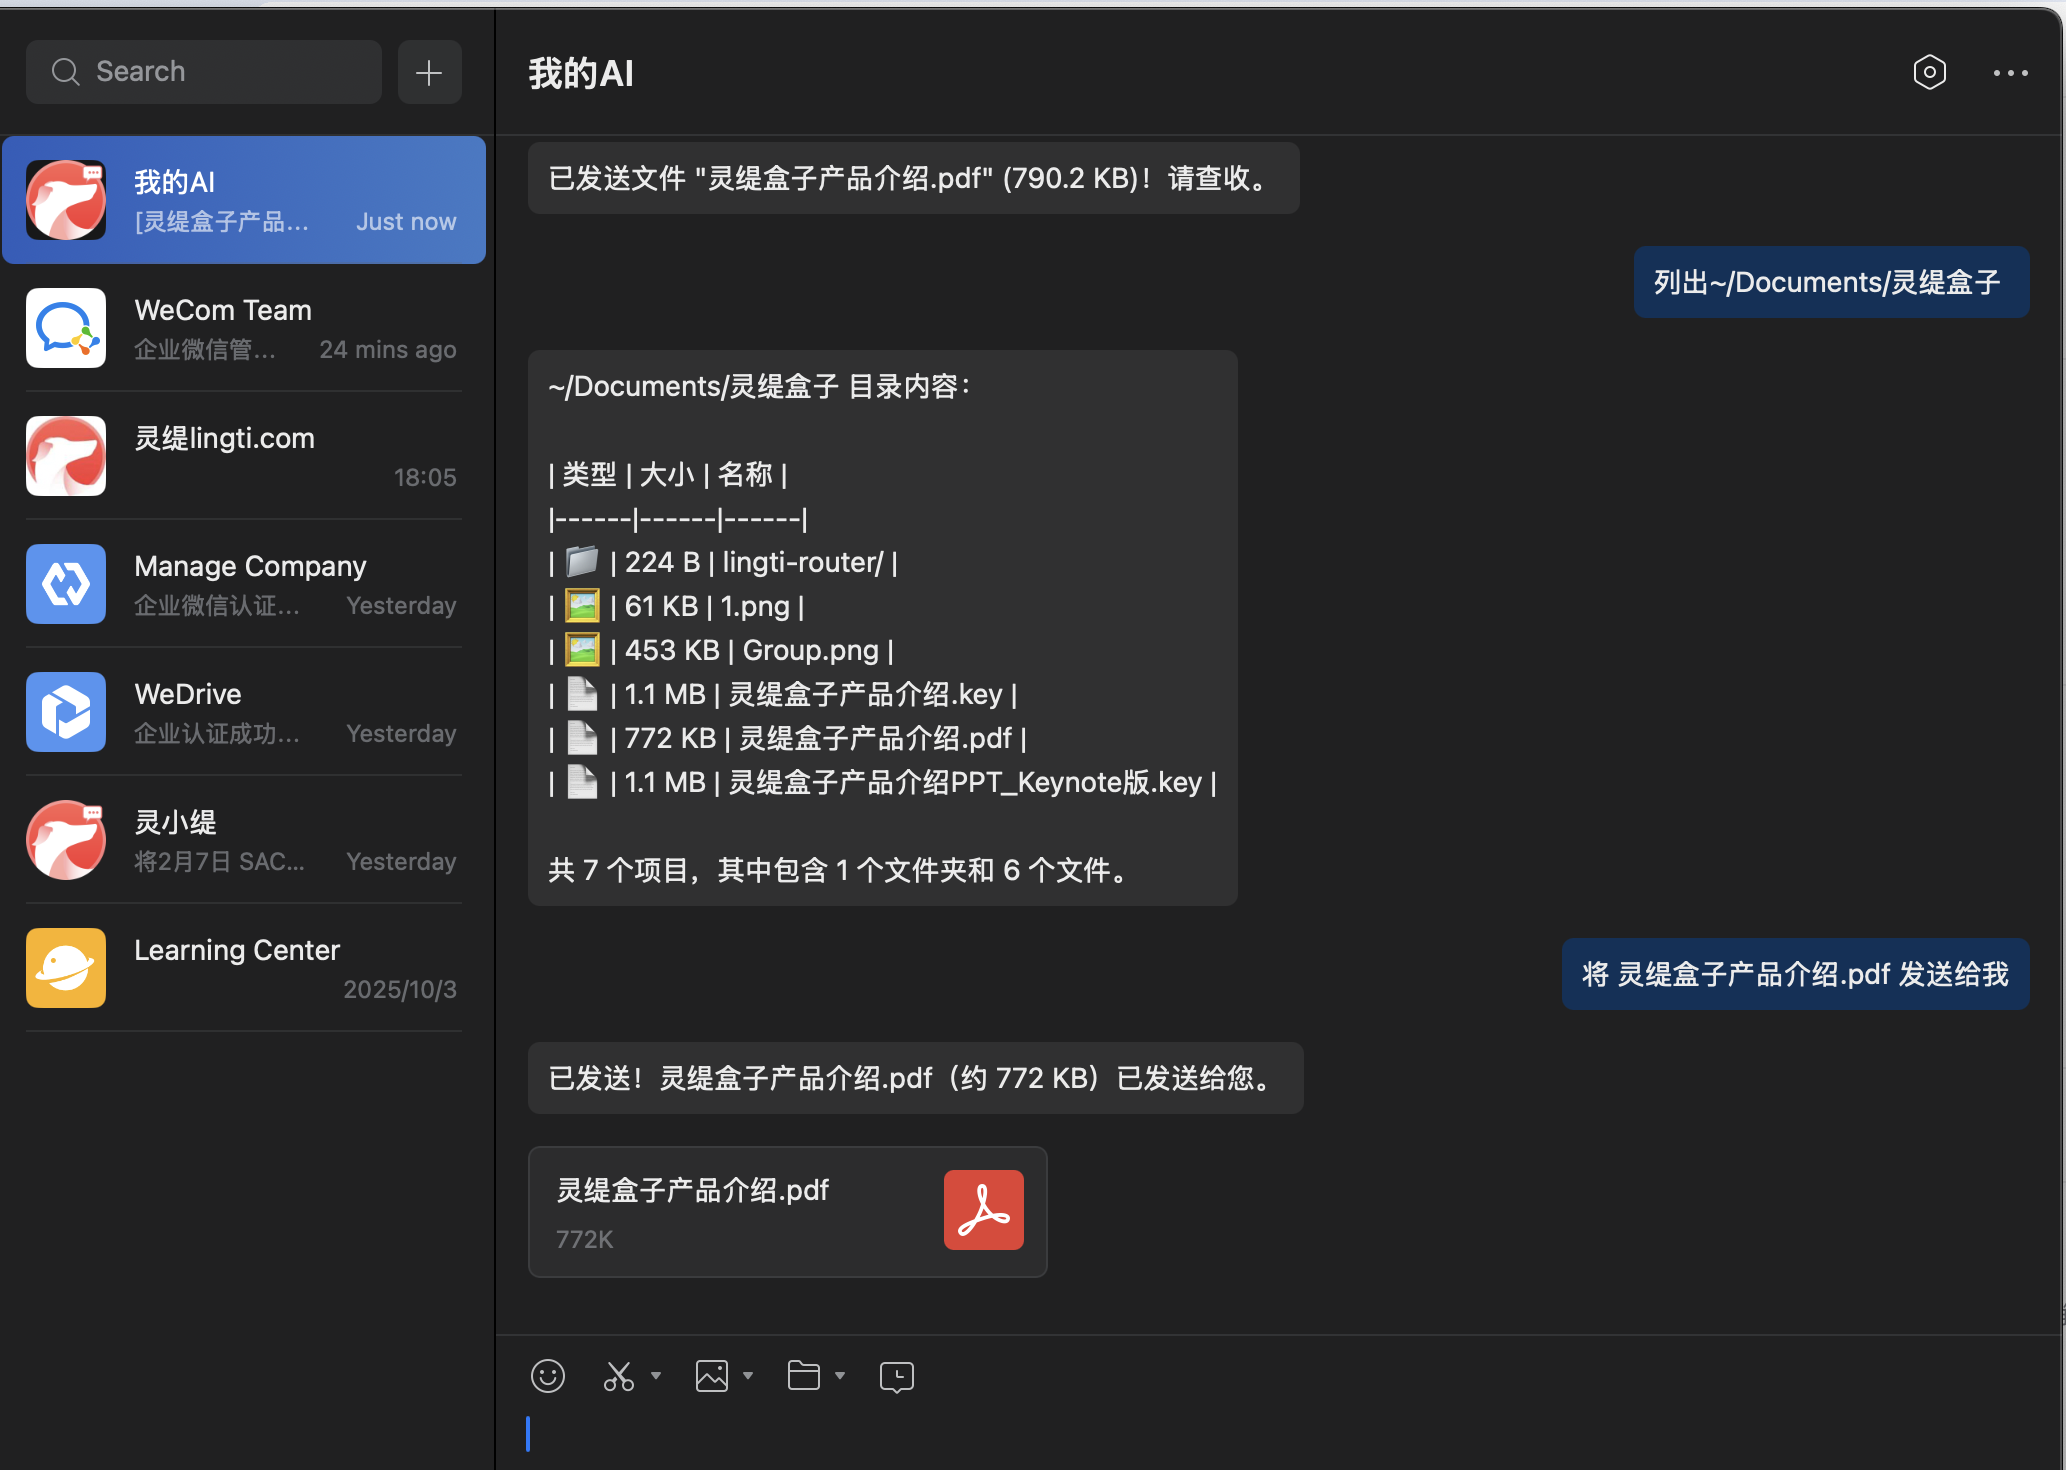
Task: Open the chat history icon
Action: point(896,1376)
